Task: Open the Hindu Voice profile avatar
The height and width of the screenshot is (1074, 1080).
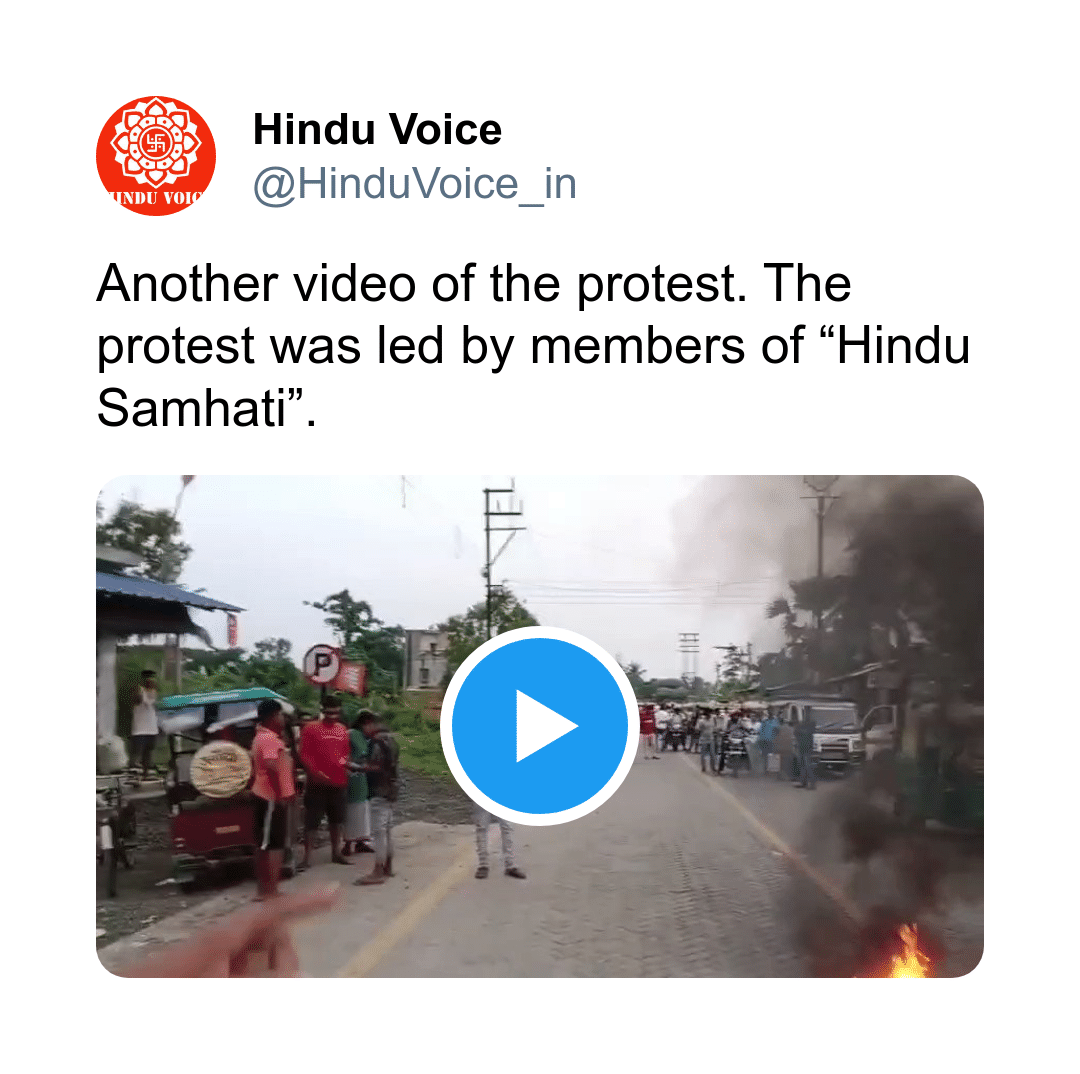Action: [156, 156]
